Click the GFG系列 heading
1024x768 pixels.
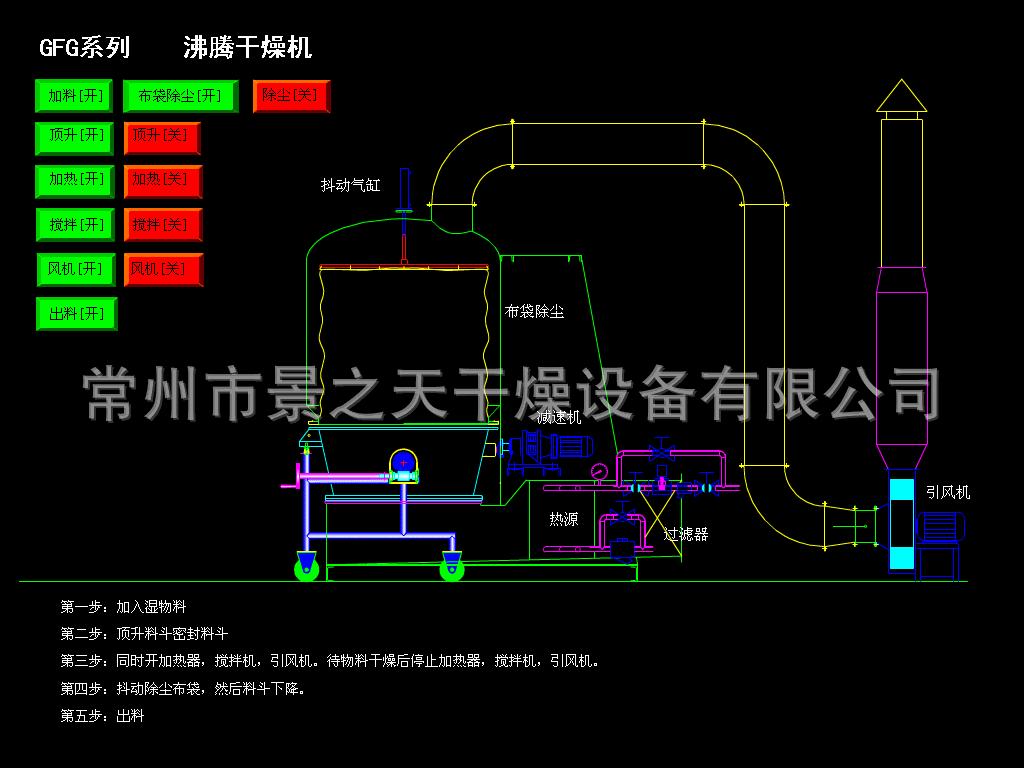(85, 48)
